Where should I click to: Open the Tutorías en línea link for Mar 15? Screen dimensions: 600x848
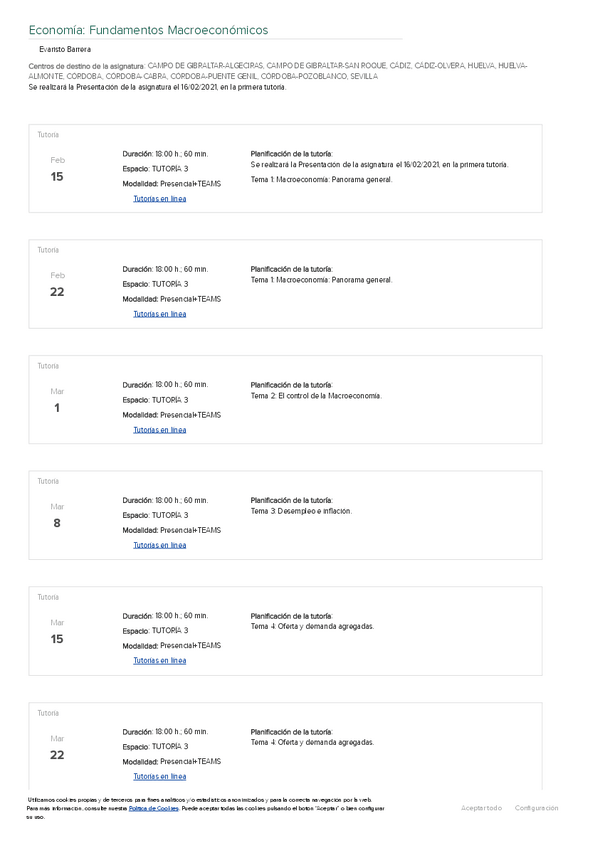tap(160, 661)
